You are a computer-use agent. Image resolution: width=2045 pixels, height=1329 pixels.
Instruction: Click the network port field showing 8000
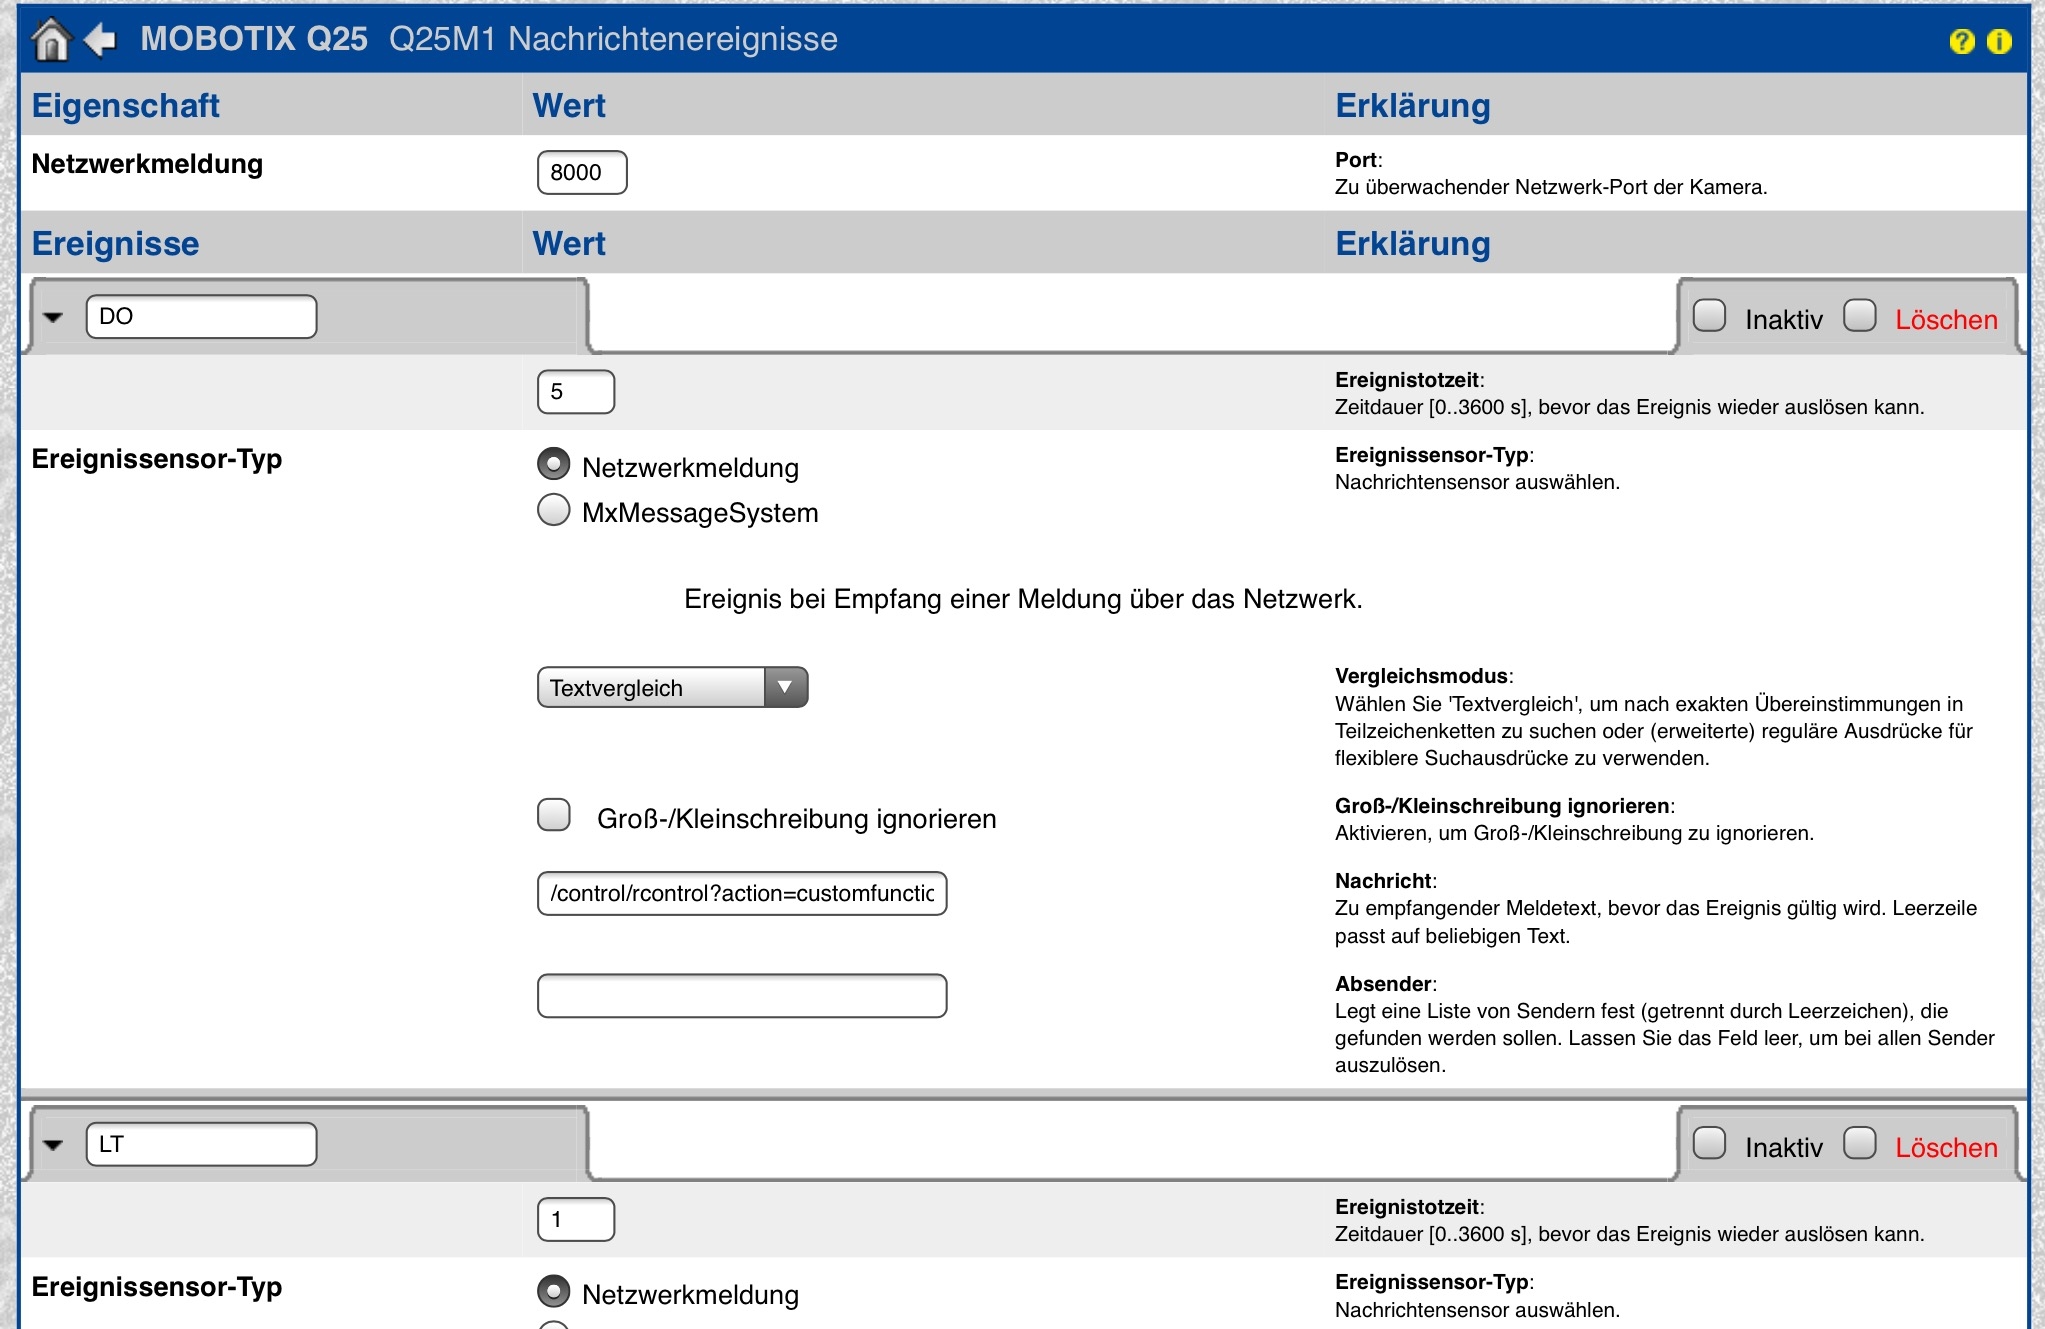pos(582,173)
